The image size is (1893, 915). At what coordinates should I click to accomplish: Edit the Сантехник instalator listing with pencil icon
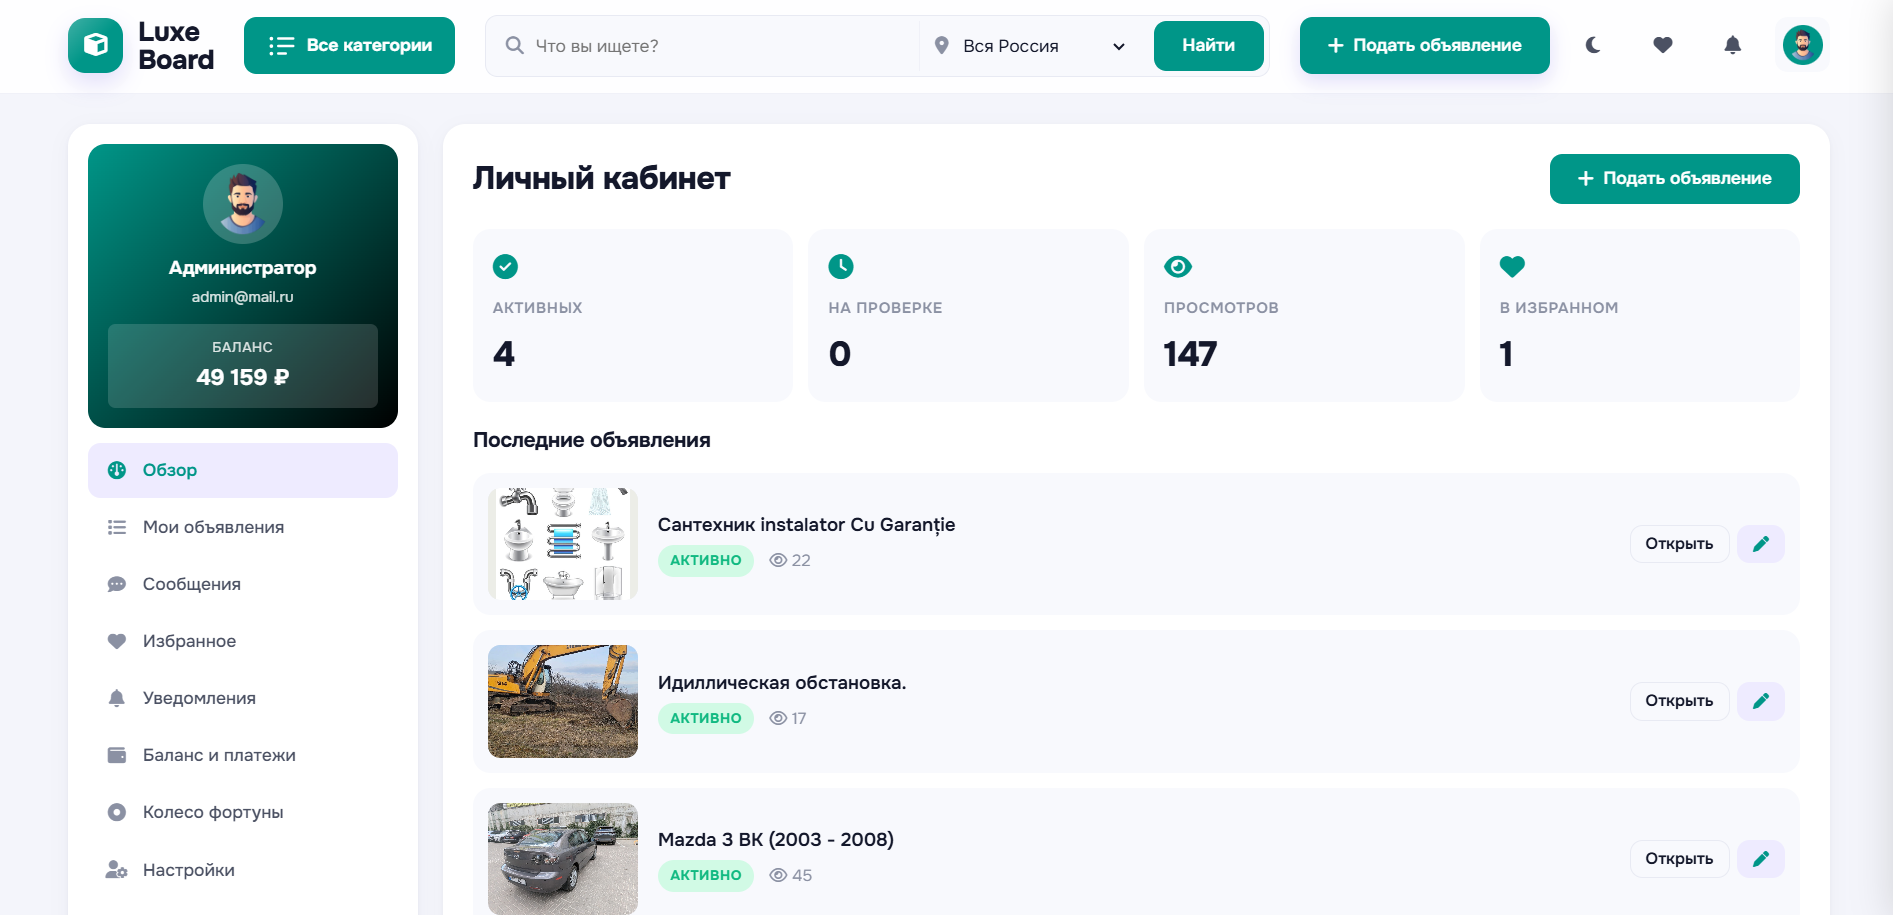click(x=1761, y=544)
